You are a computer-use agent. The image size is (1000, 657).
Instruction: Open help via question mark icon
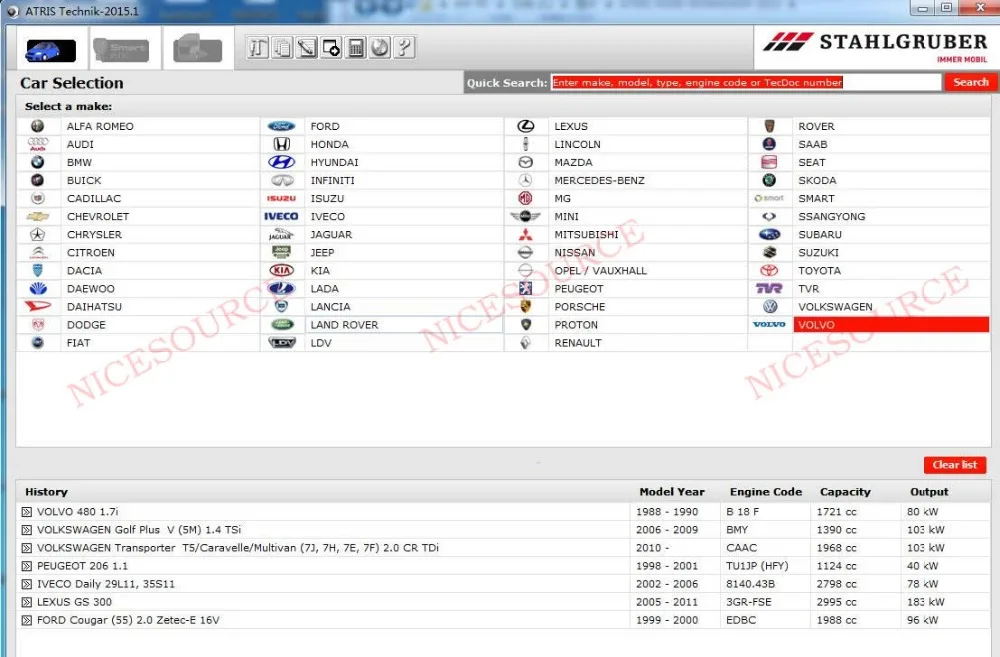click(x=404, y=48)
